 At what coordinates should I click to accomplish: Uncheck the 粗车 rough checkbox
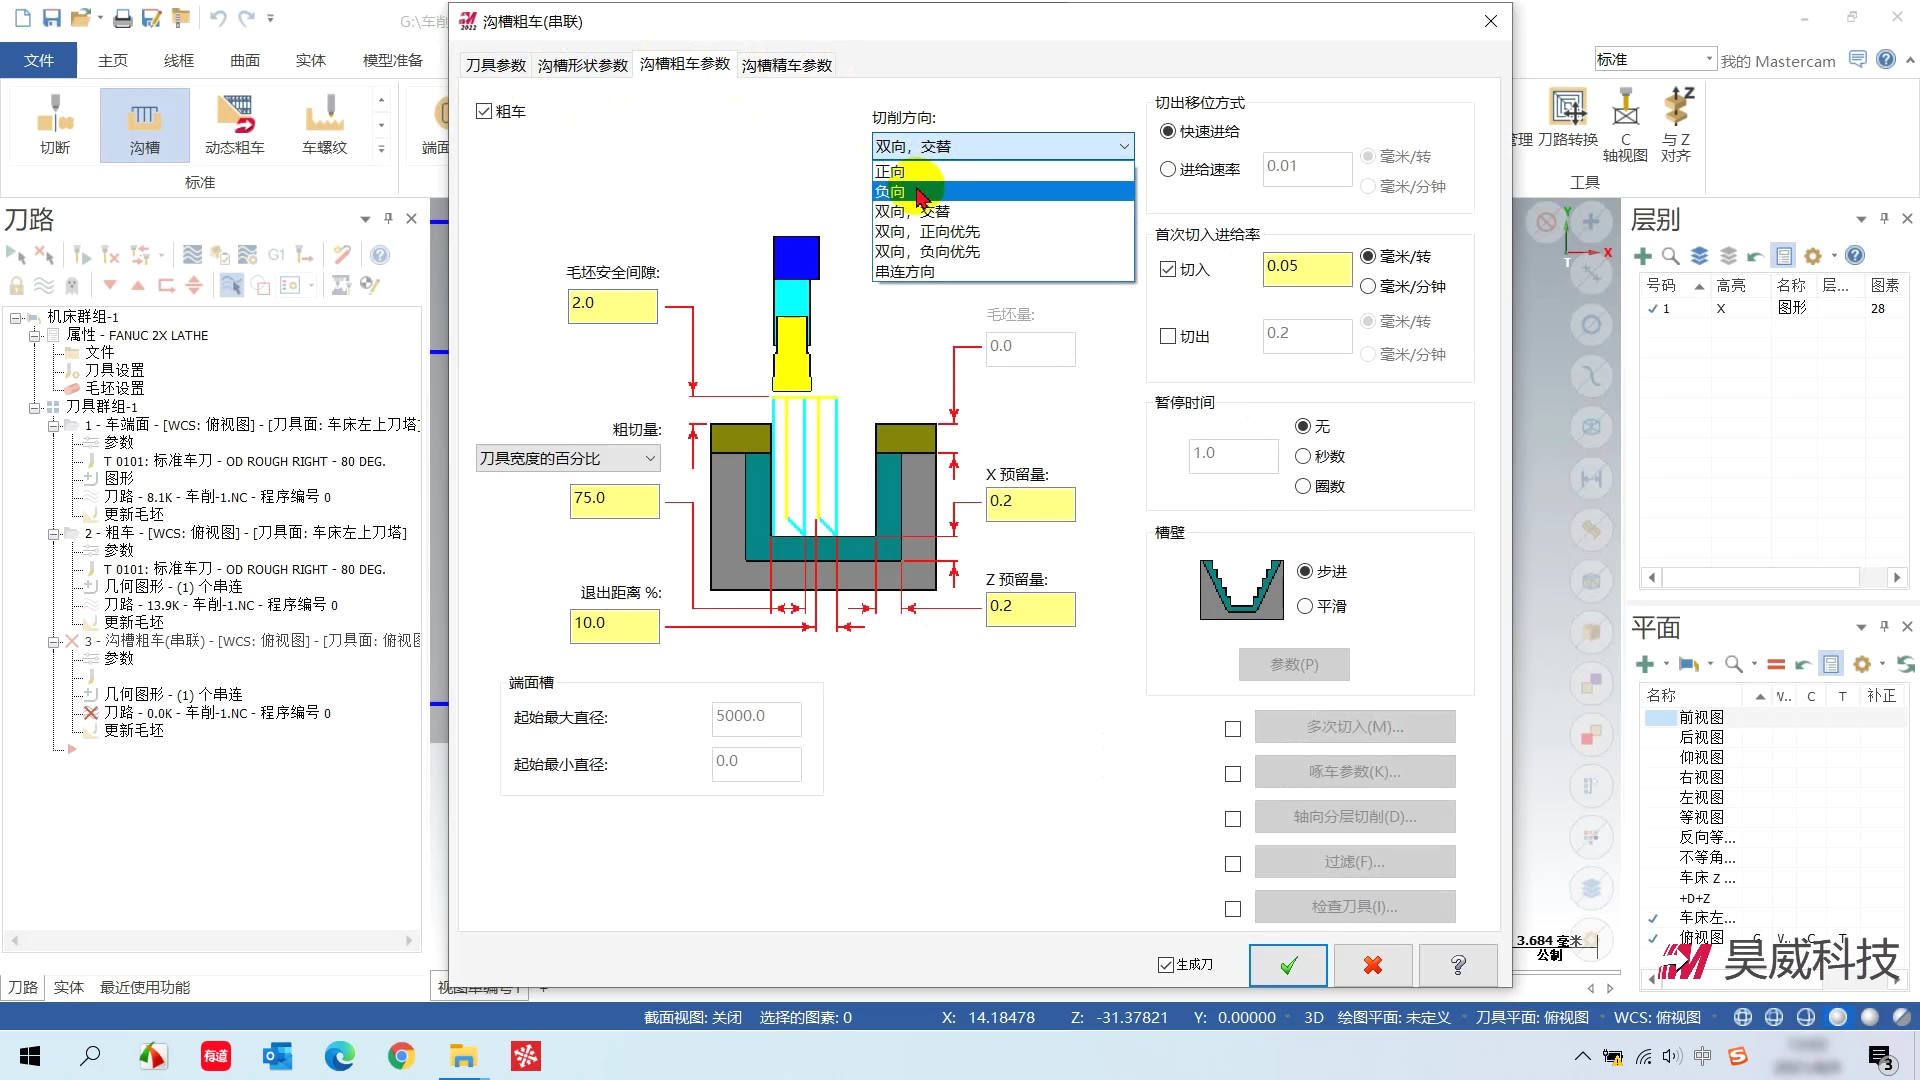(485, 111)
